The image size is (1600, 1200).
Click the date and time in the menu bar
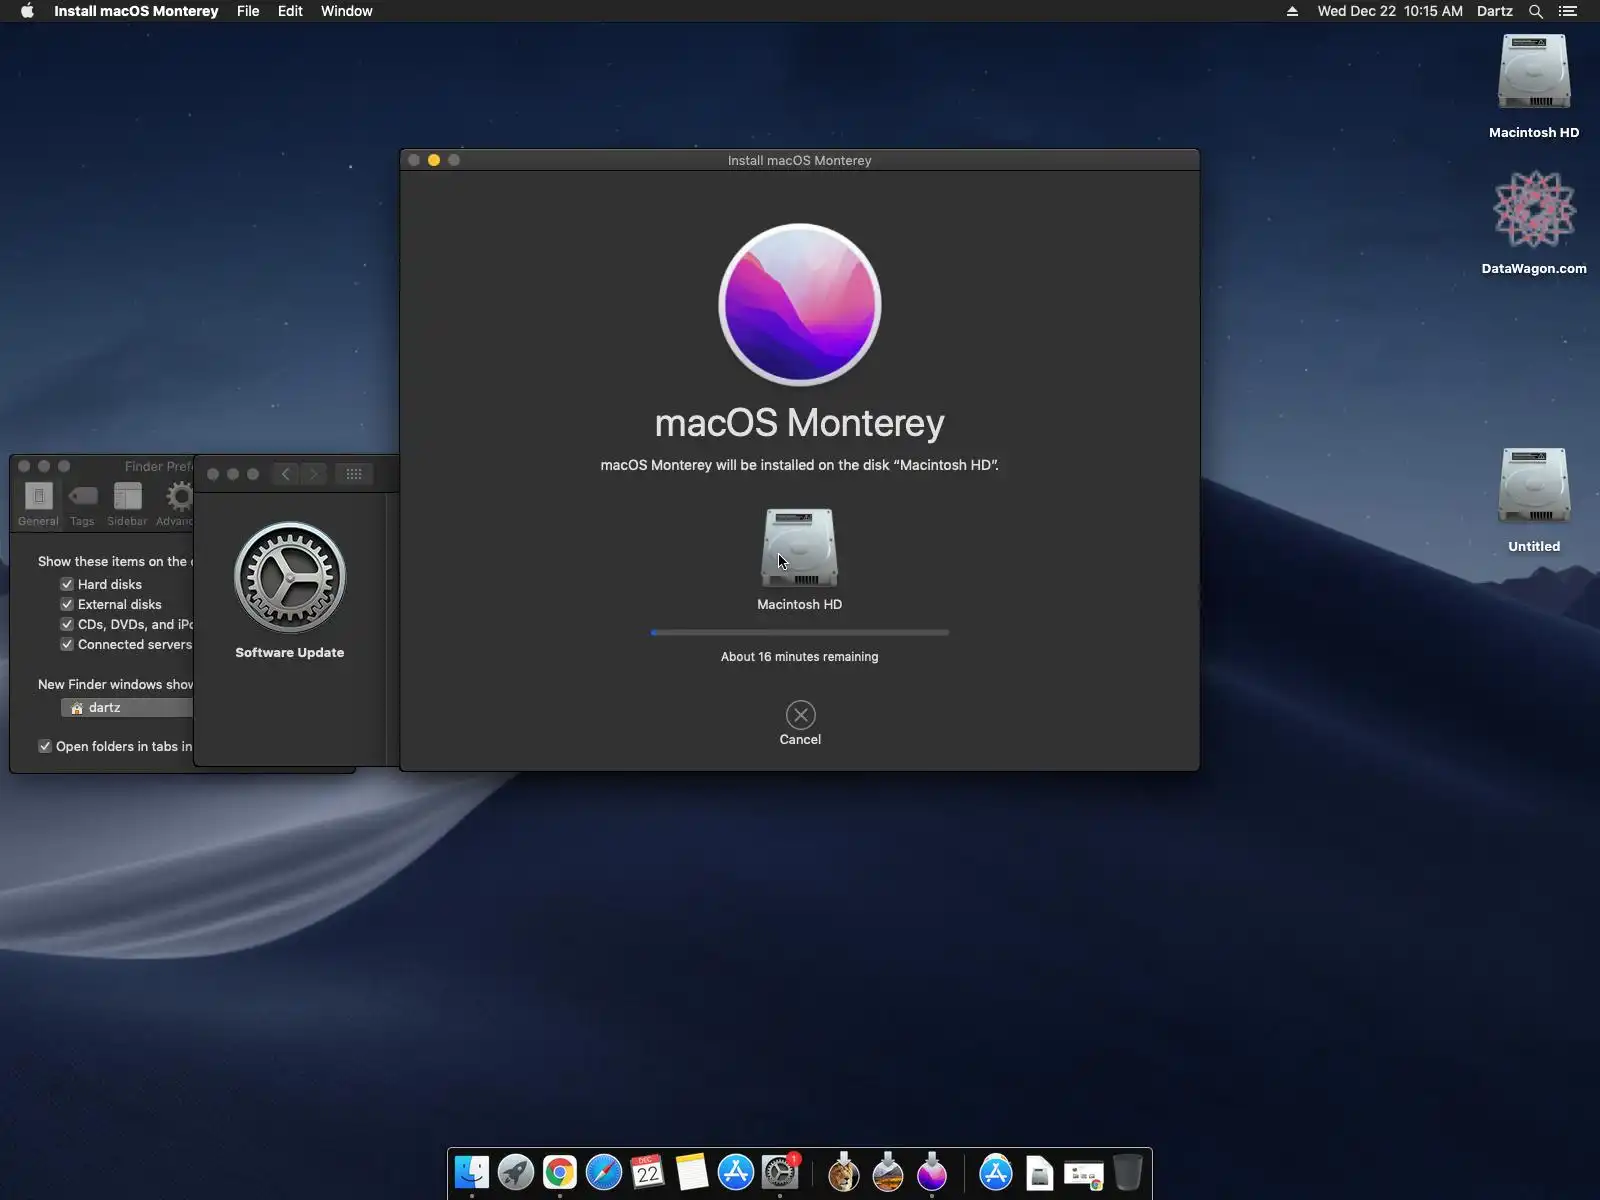(1390, 11)
